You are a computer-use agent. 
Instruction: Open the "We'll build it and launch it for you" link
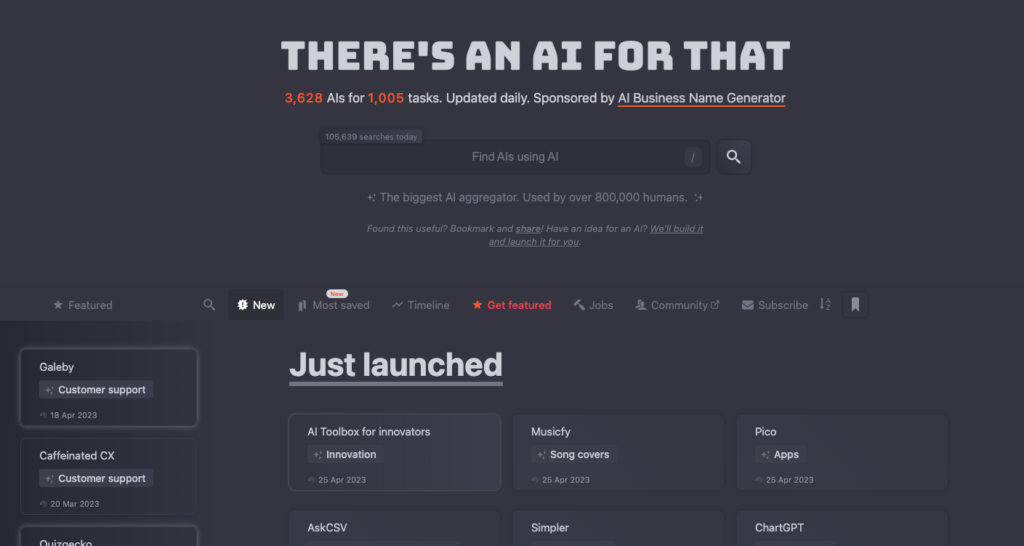pyautogui.click(x=596, y=235)
